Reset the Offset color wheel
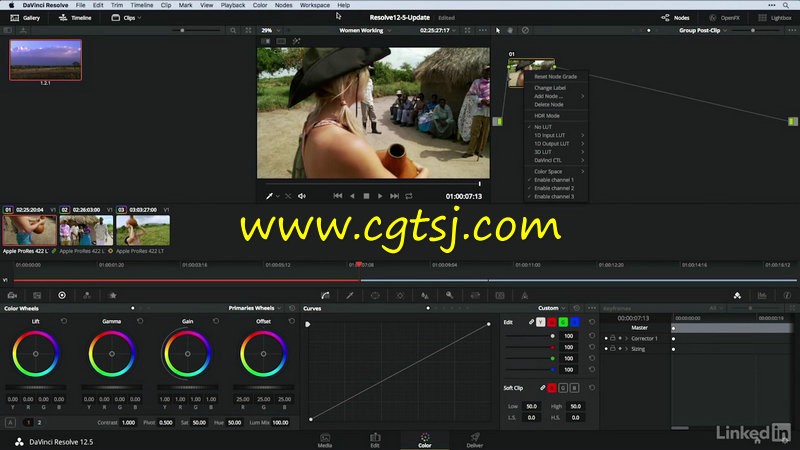The image size is (800, 450). [x=292, y=321]
